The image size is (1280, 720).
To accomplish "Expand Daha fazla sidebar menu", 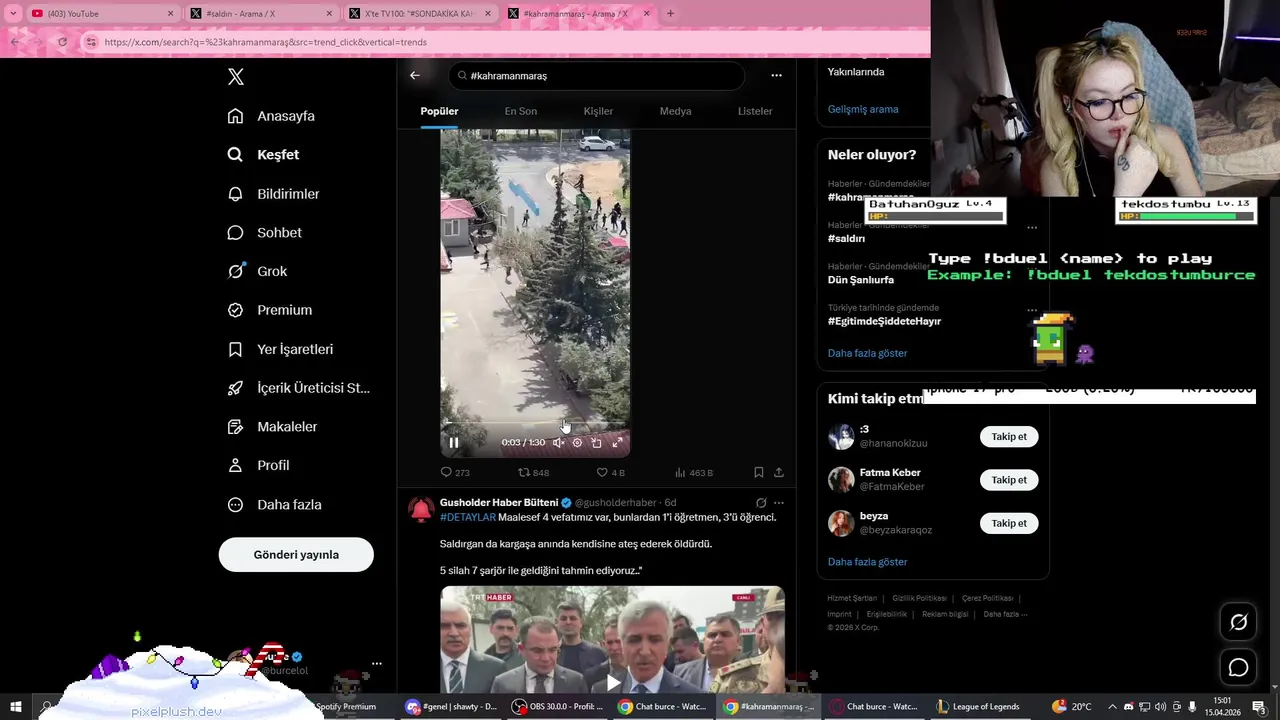I will tap(274, 505).
